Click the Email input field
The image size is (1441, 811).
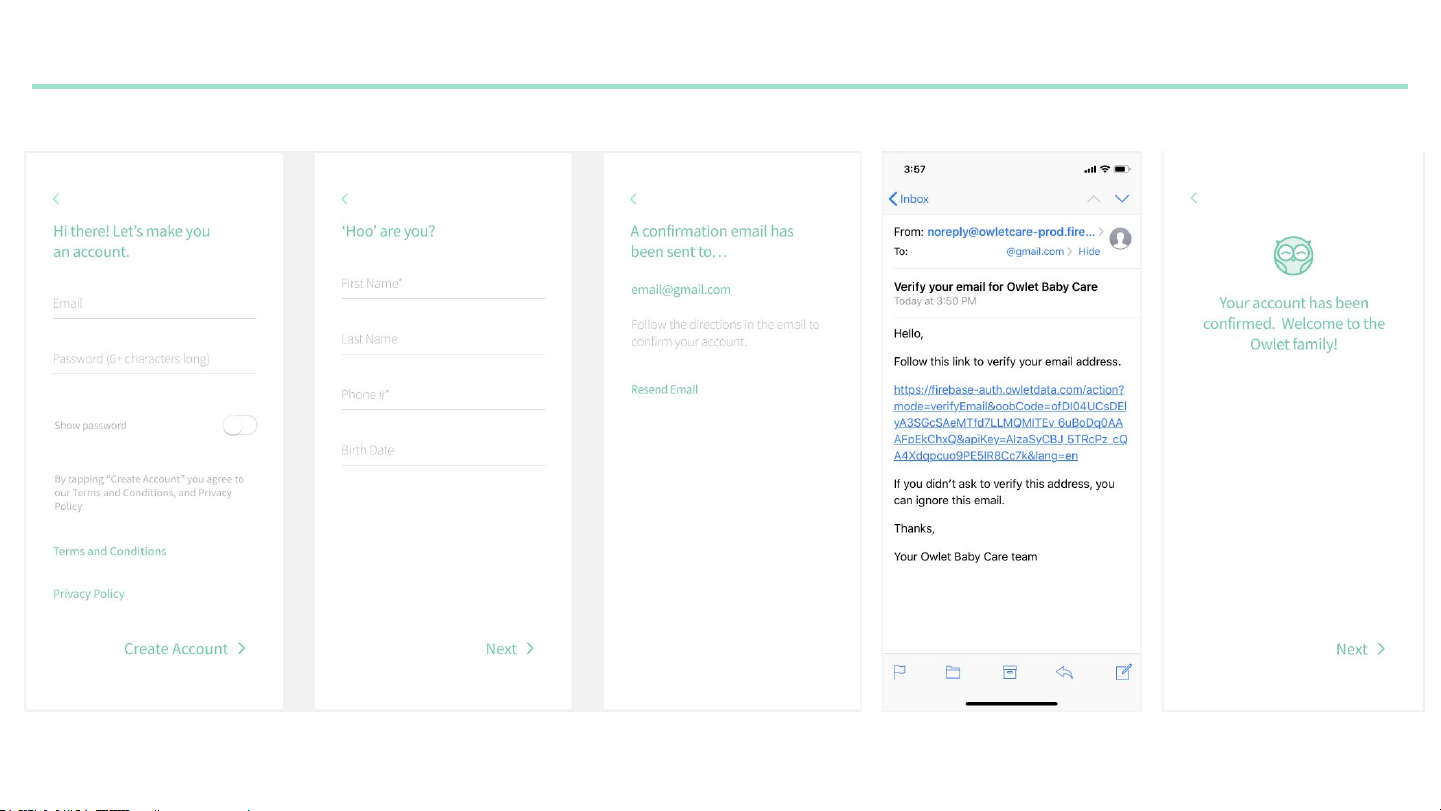pos(155,304)
